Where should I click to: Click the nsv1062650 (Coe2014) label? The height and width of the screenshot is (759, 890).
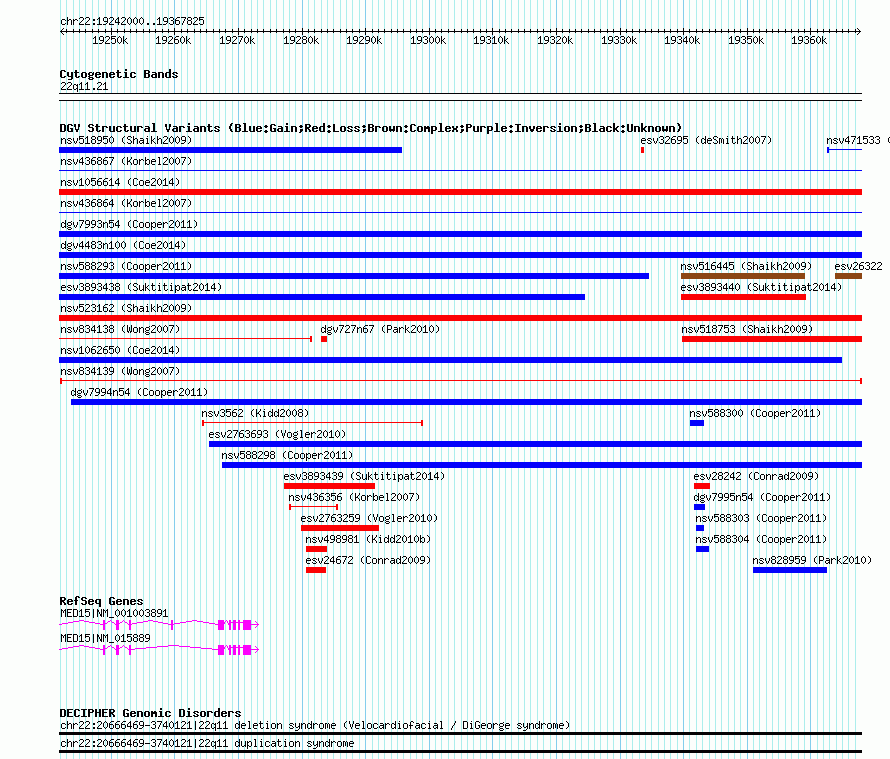point(120,350)
